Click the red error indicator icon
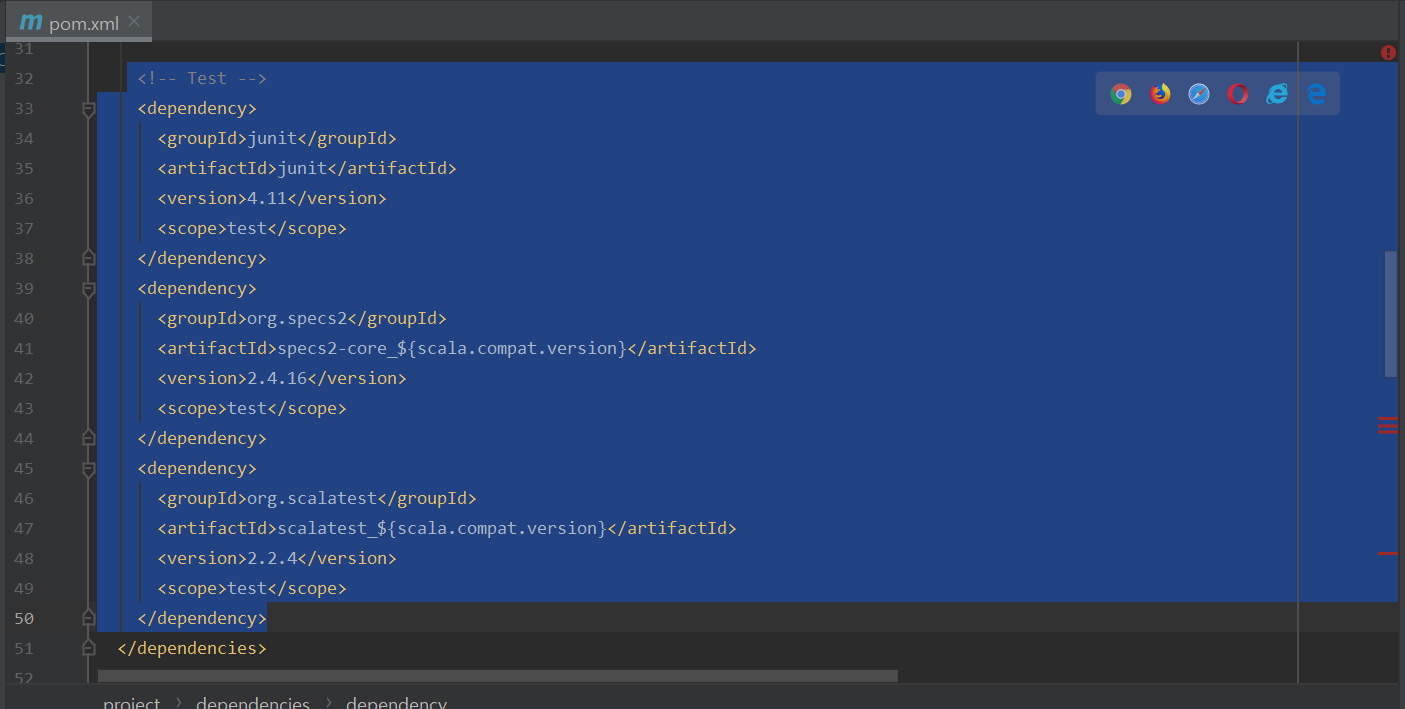 pyautogui.click(x=1388, y=52)
